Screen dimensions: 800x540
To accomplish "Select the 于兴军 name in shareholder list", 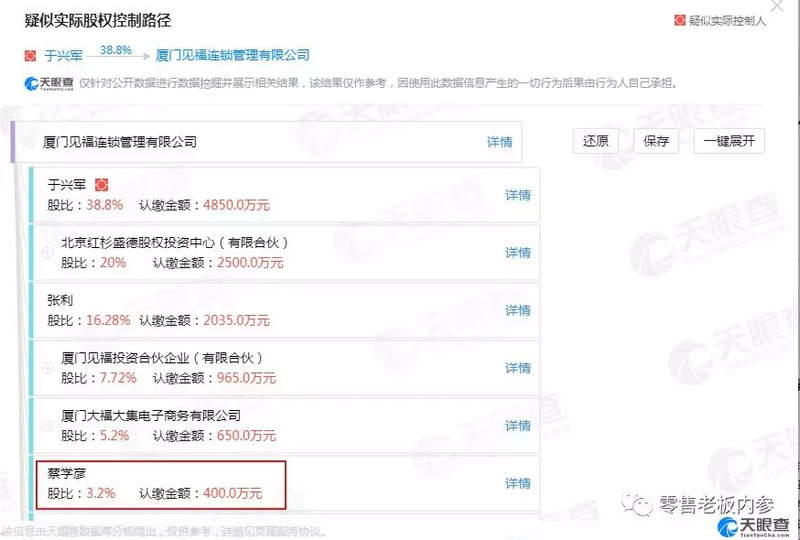I will click(67, 184).
